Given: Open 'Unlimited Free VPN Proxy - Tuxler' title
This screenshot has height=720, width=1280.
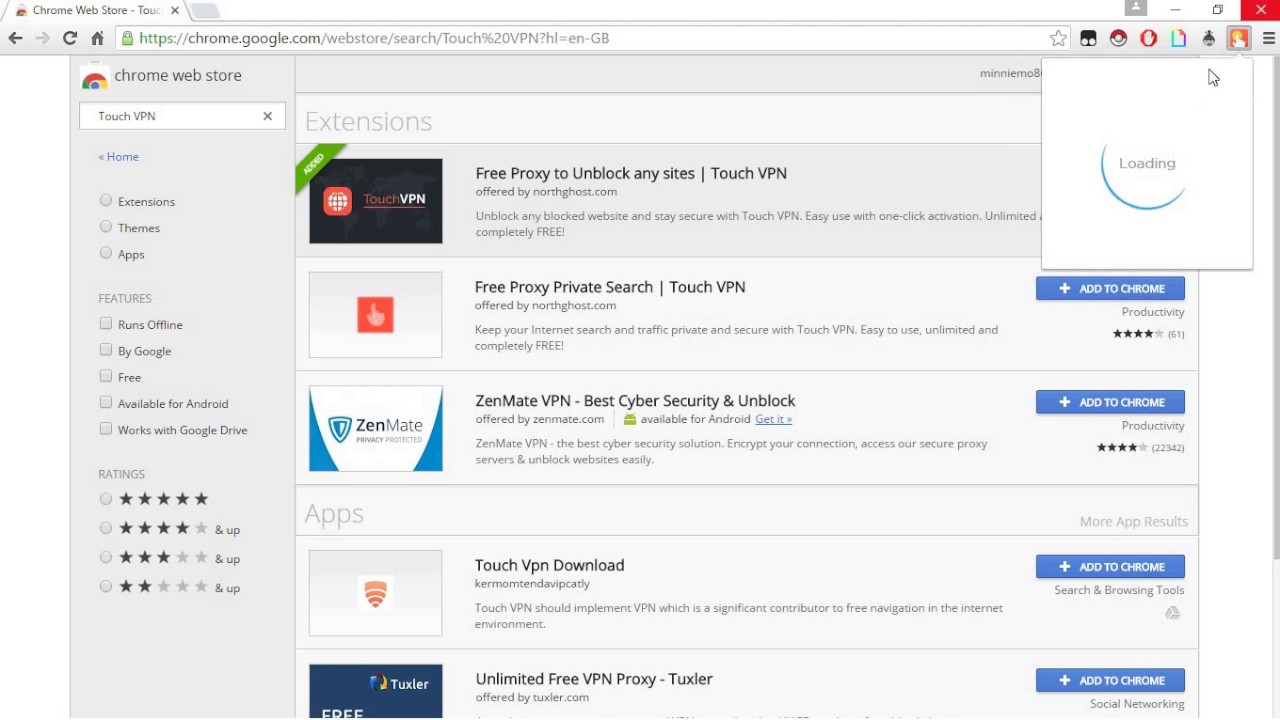Looking at the screenshot, I should pyautogui.click(x=594, y=679).
